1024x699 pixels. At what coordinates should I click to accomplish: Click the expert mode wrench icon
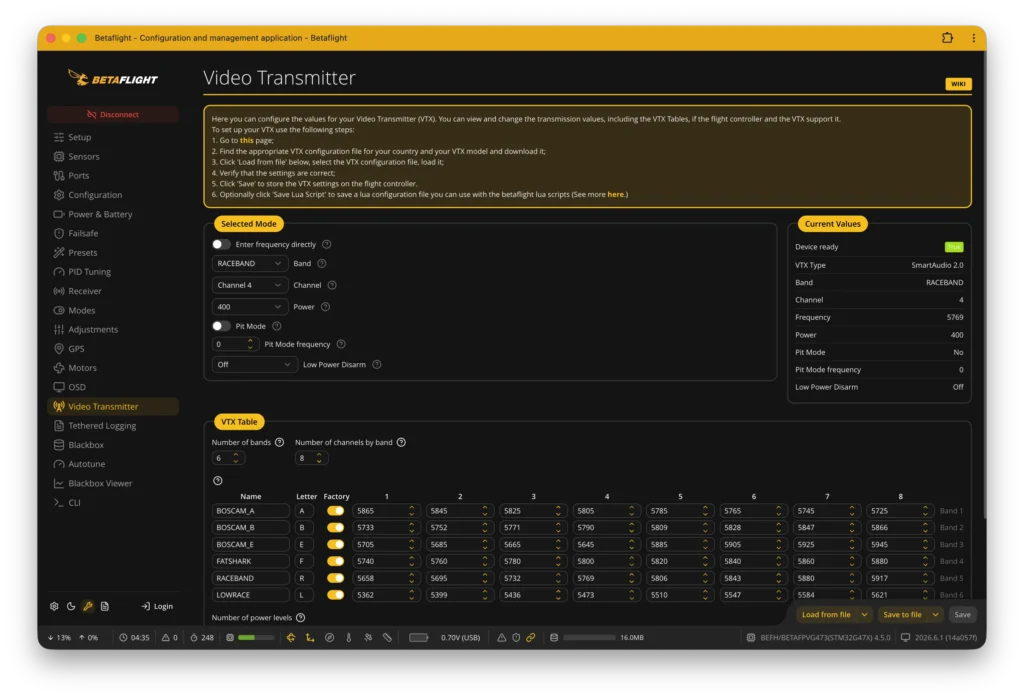[88, 606]
